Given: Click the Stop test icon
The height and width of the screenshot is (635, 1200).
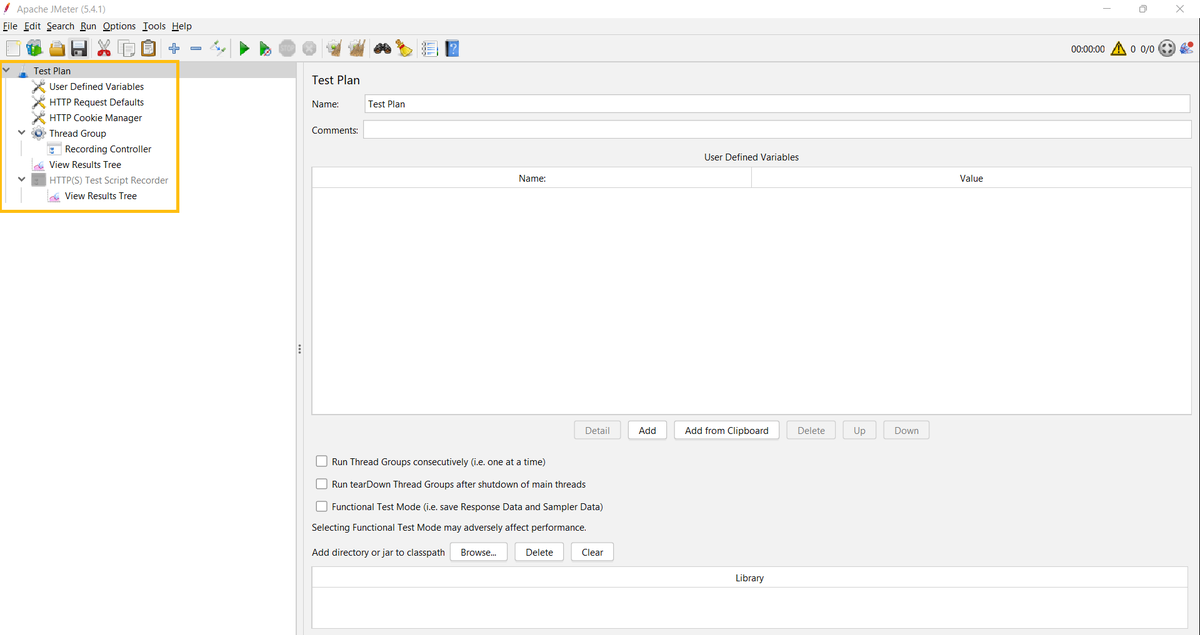Looking at the screenshot, I should pos(287,48).
